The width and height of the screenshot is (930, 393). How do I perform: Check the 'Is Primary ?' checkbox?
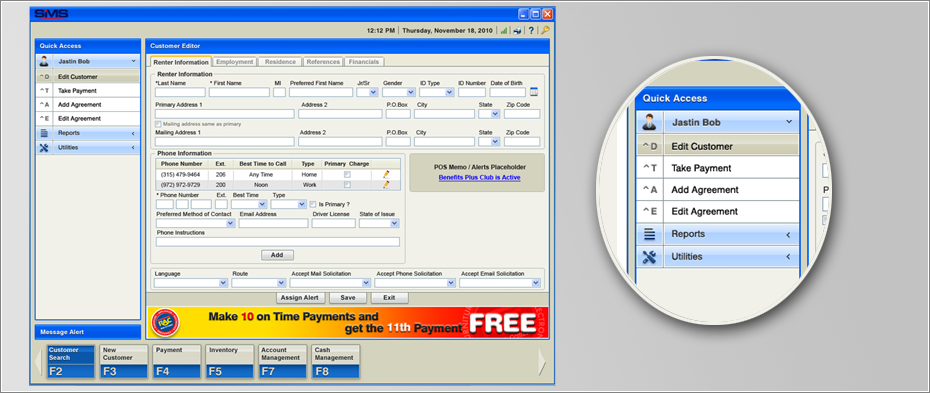[x=313, y=204]
